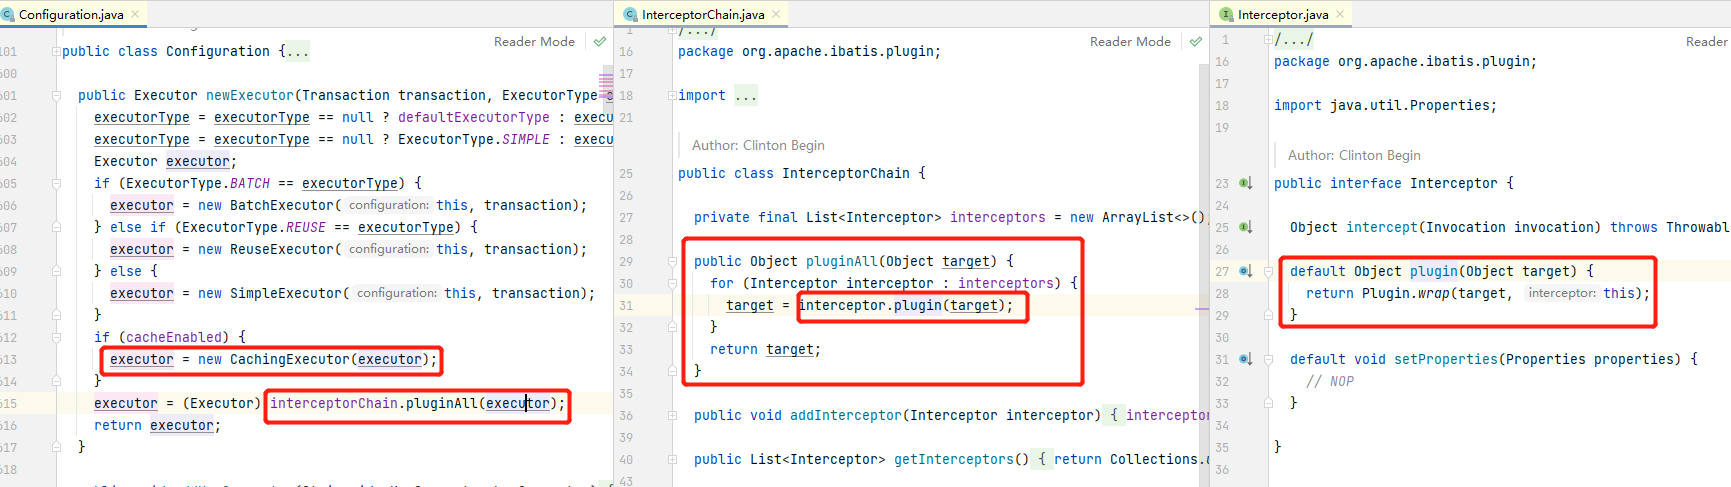Viewport: 1731px width, 487px height.
Task: Toggle Reader Mode in the InterceptorChain.java editor
Action: click(x=1130, y=42)
